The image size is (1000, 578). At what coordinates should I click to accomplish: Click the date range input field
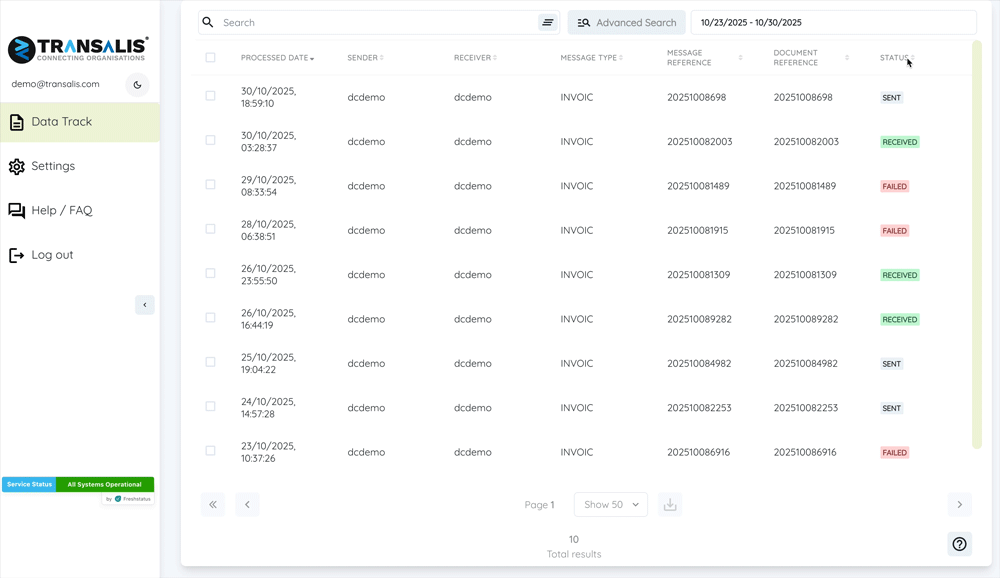pos(833,22)
